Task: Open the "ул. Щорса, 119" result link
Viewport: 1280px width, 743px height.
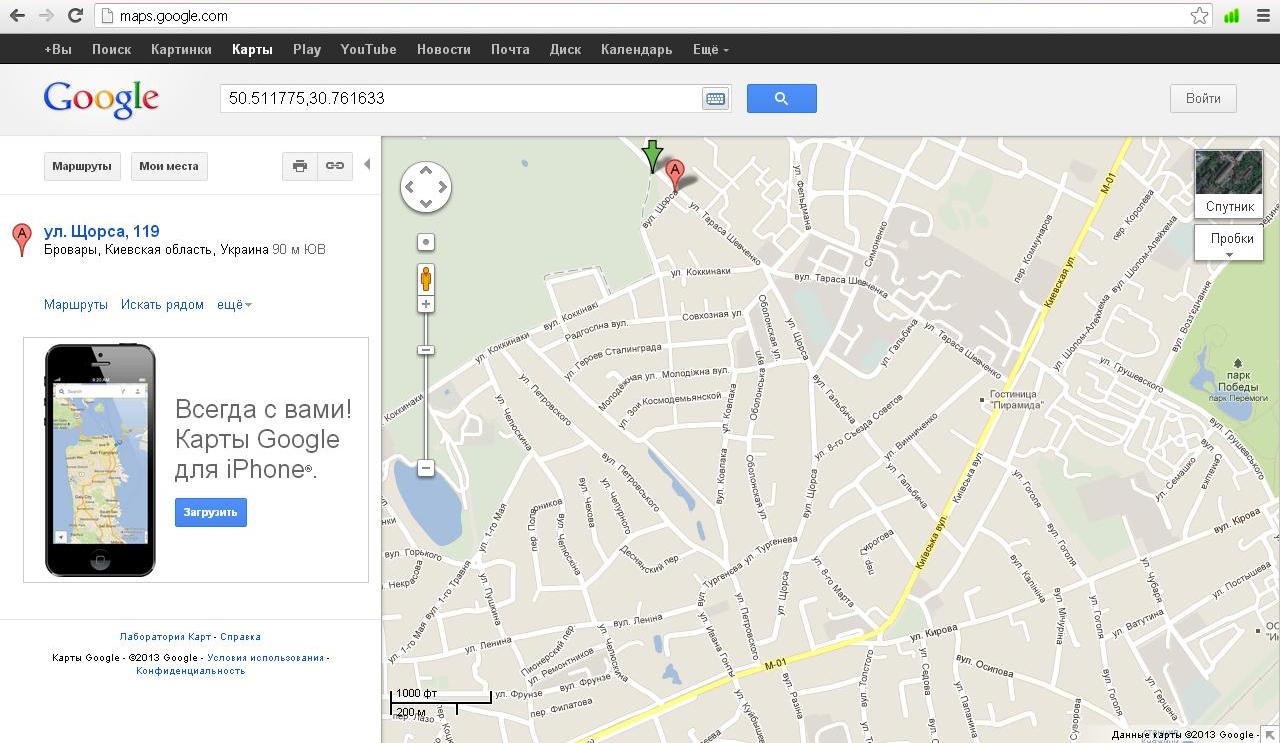Action: pos(102,231)
